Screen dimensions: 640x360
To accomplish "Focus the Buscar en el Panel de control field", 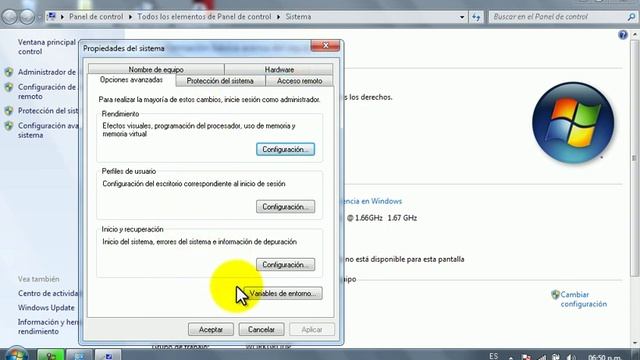I will 563,17.
